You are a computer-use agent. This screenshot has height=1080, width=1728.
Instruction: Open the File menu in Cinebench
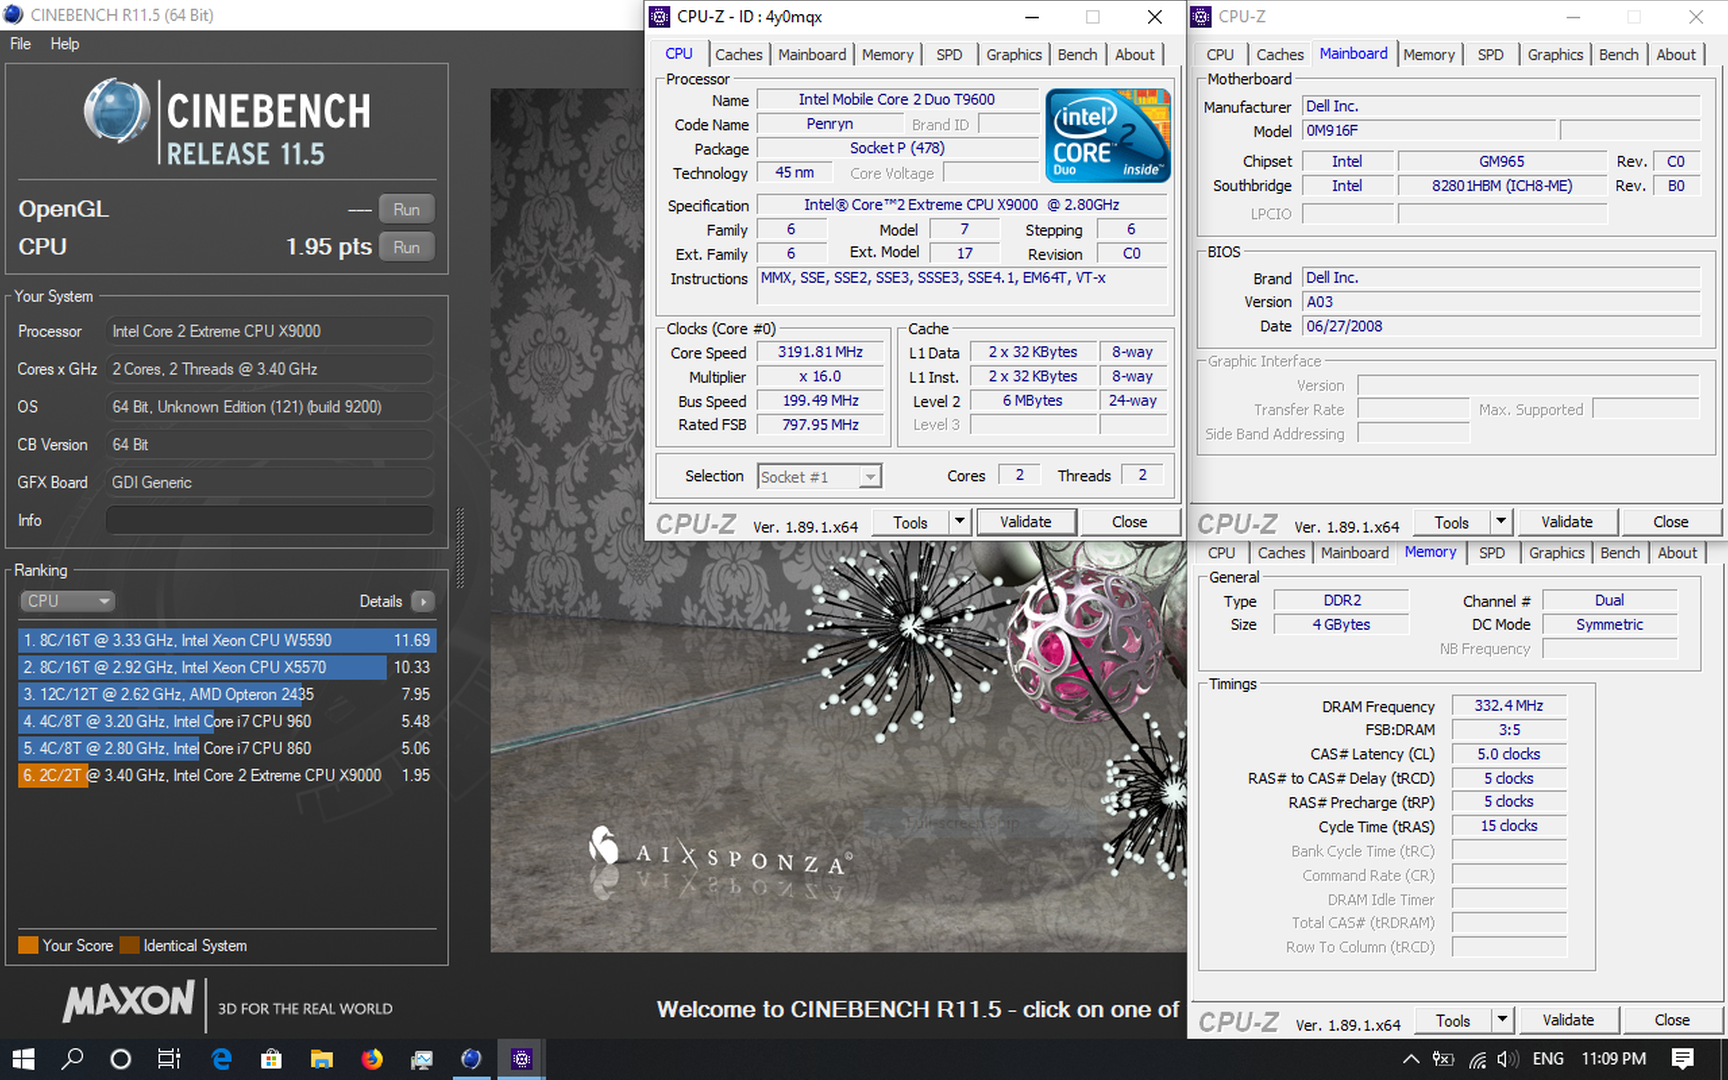click(20, 44)
